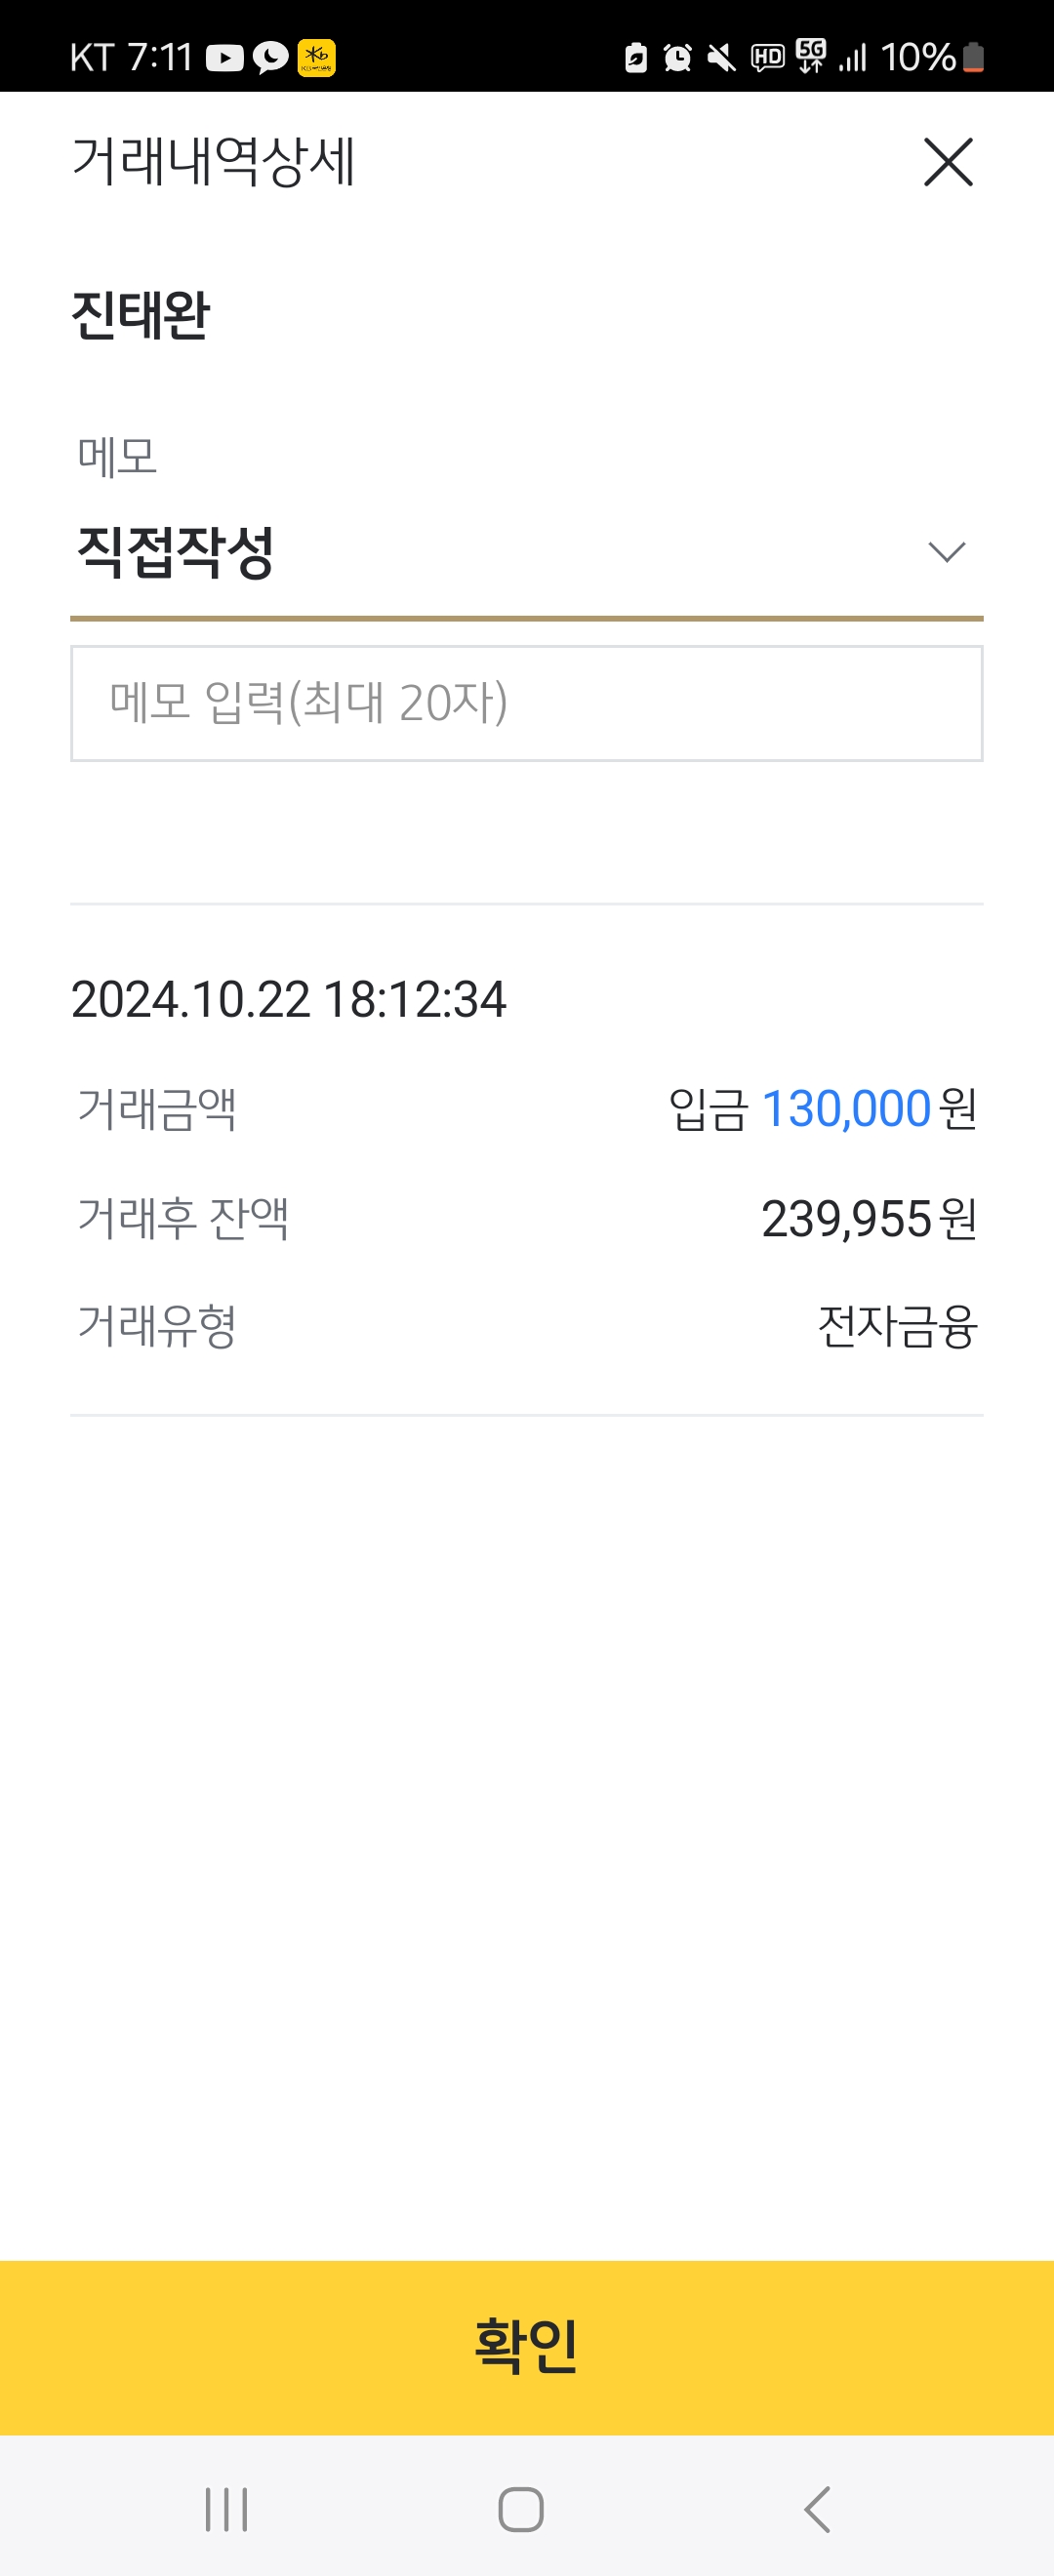Focus the 메모 입력(최대 20자) field
1054x2576 pixels.
(x=527, y=703)
